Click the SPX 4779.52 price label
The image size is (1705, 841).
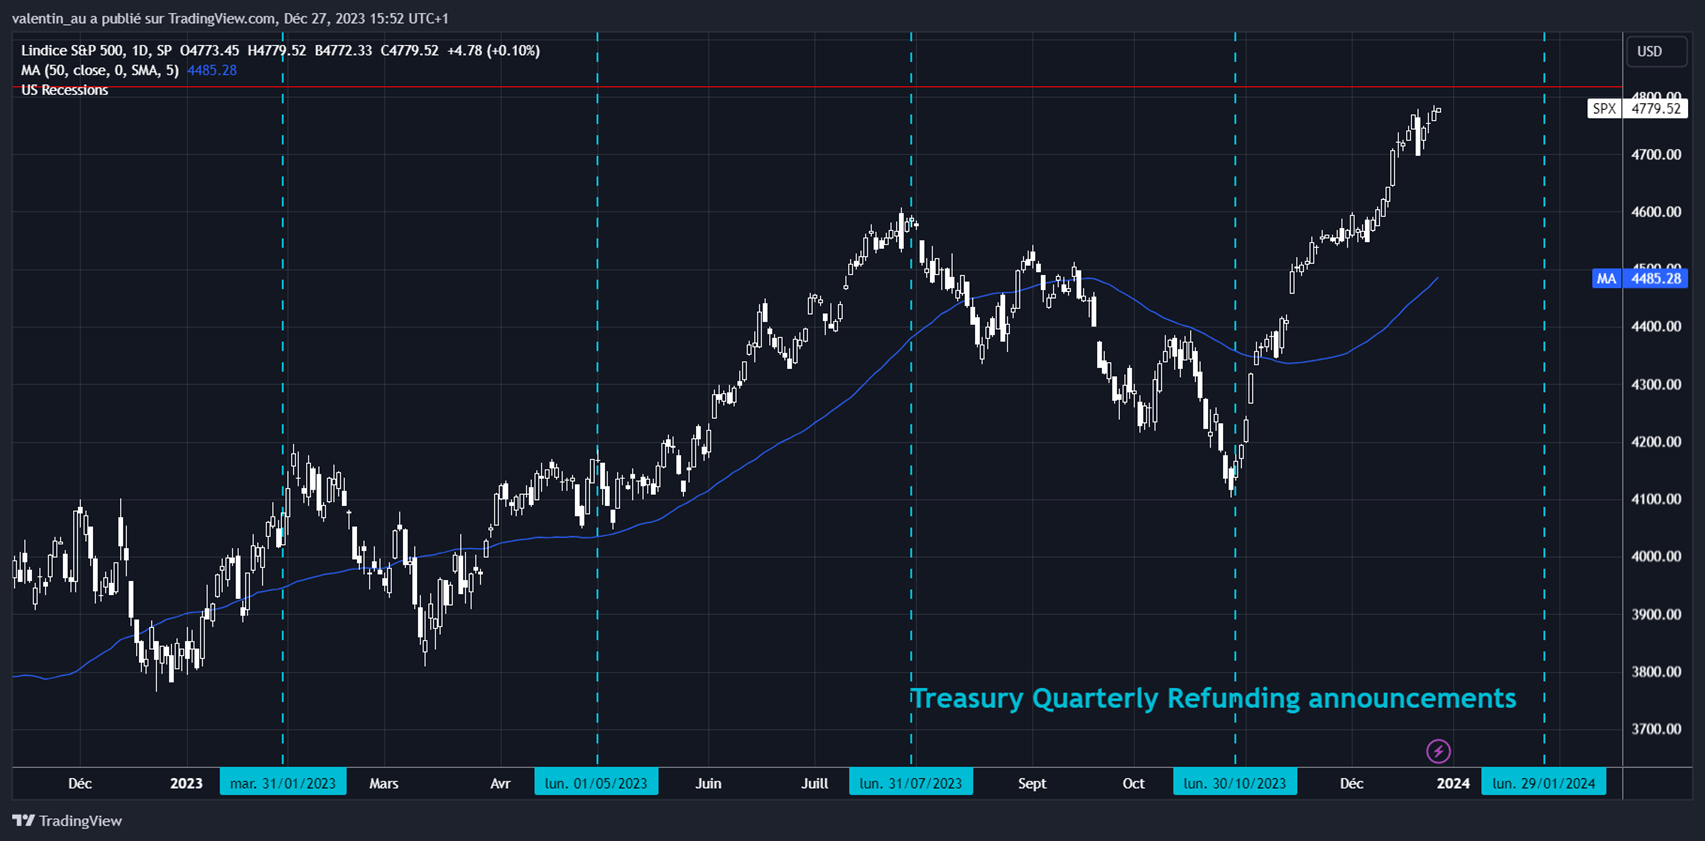pyautogui.click(x=1636, y=109)
